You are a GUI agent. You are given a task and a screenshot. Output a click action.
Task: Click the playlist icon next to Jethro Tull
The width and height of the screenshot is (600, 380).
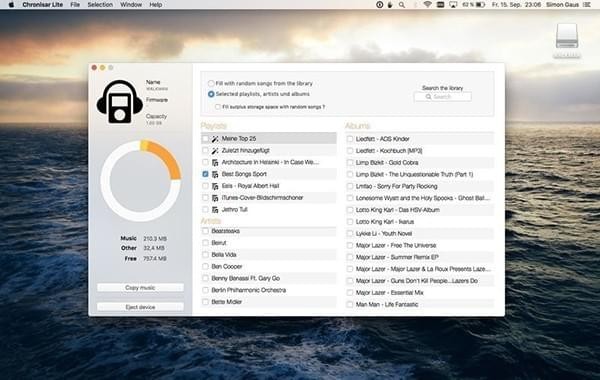215,210
